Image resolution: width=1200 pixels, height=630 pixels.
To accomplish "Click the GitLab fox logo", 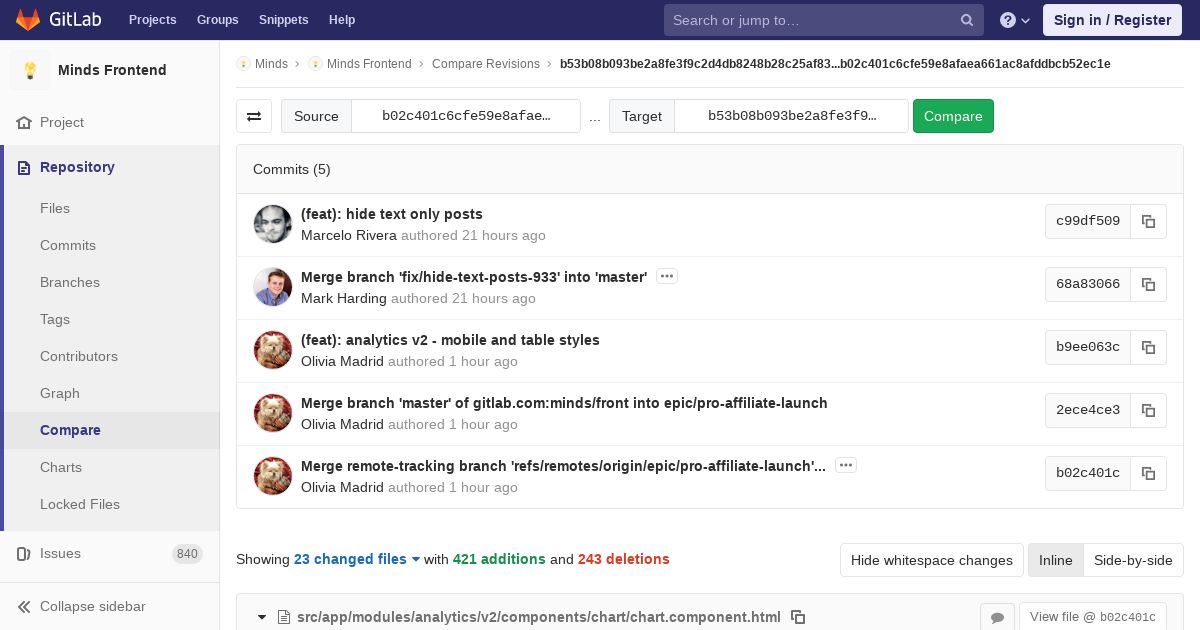I will (29, 20).
